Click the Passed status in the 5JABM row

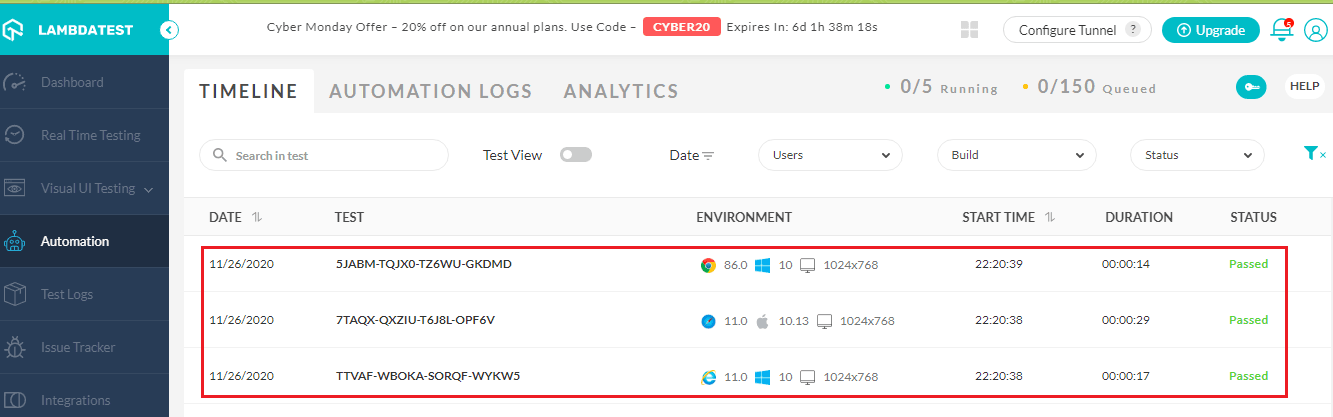click(x=1248, y=264)
